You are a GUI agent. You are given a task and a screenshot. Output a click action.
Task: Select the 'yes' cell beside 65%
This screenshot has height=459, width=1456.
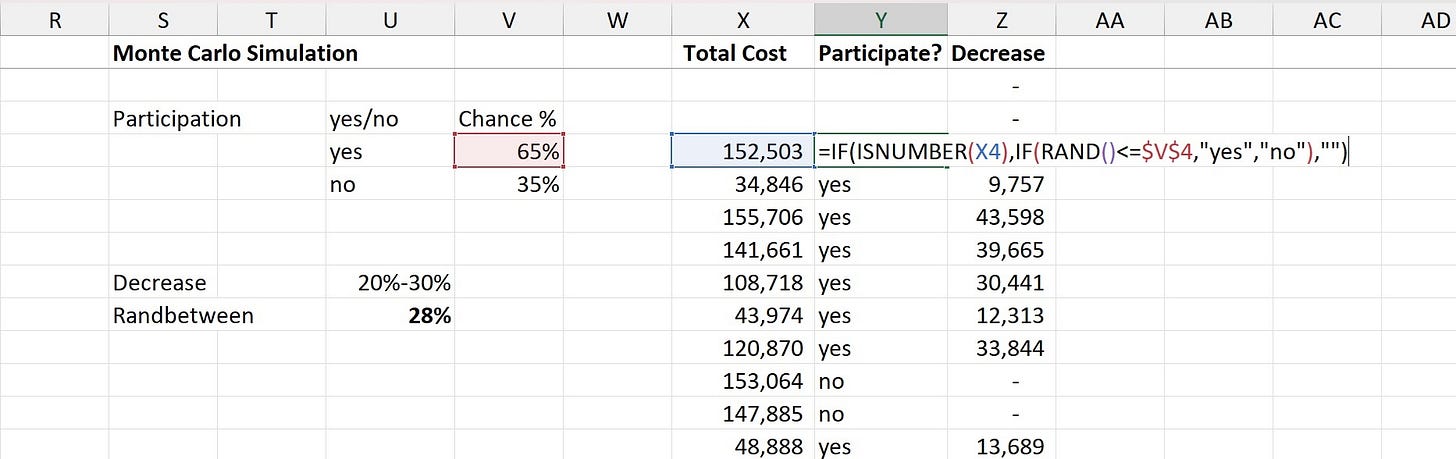[x=389, y=152]
